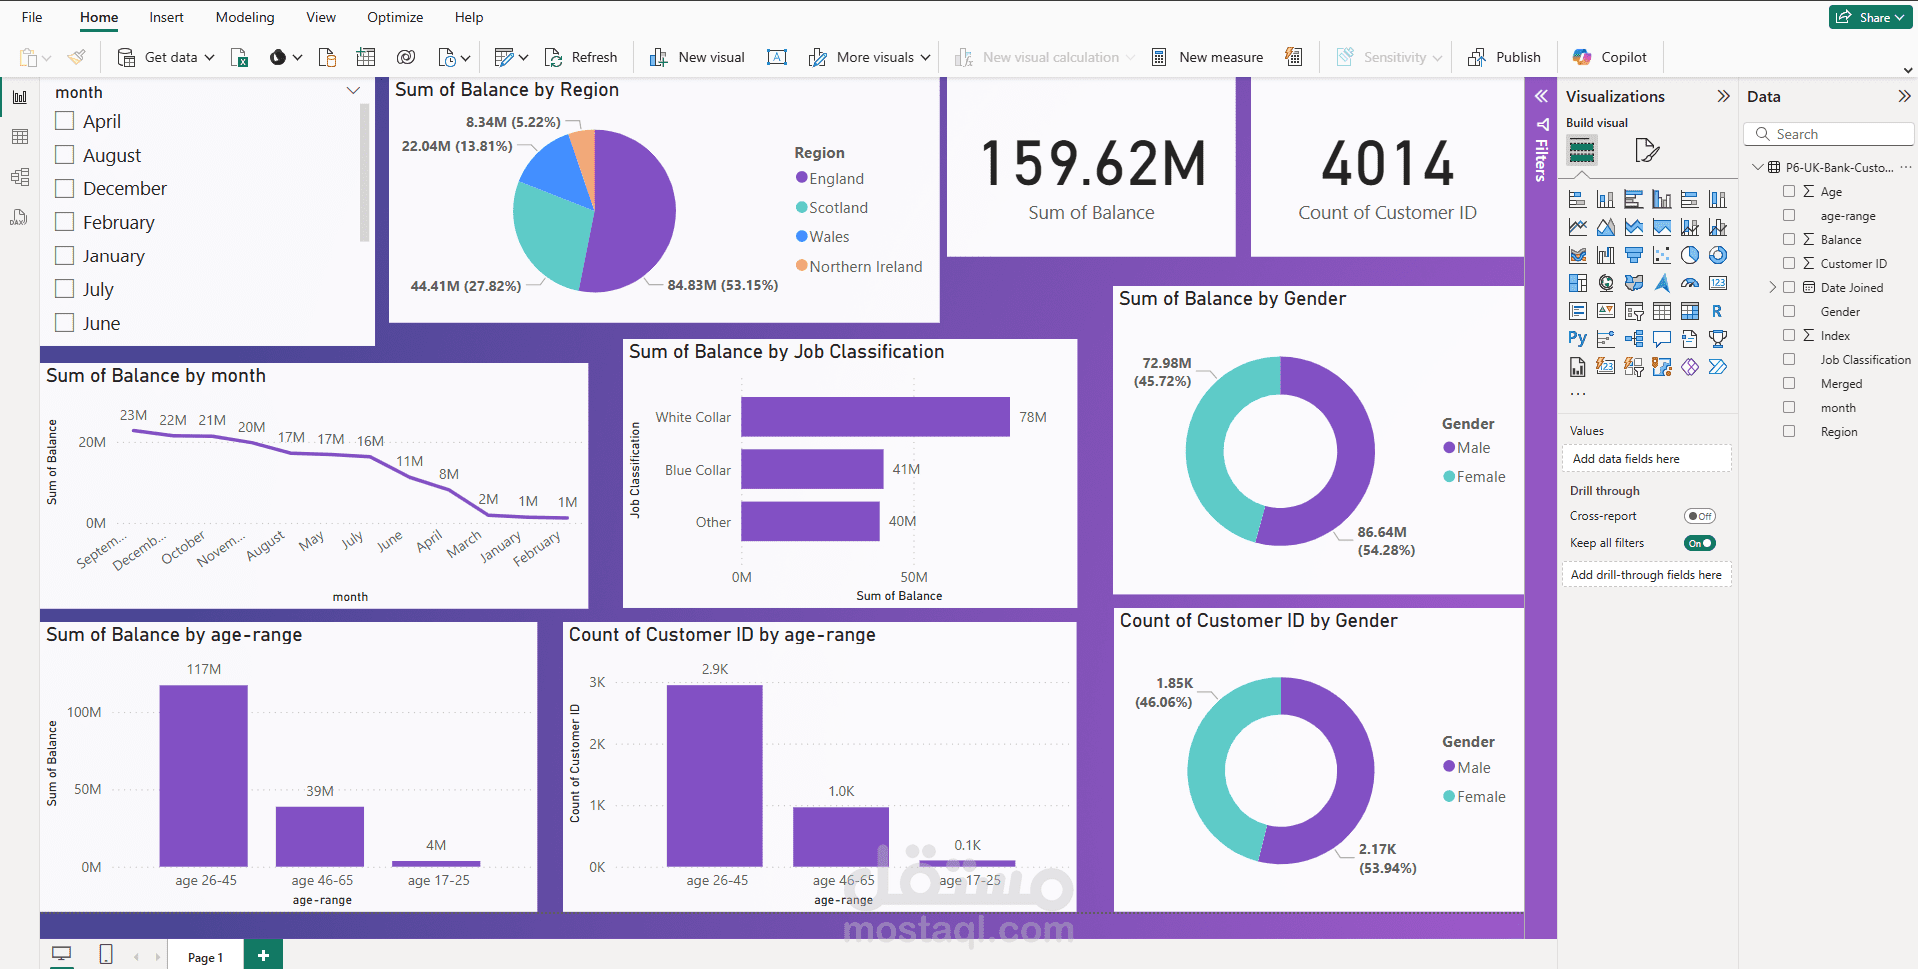Screen dimensions: 1918x969
Task: Expand the Filters pane
Action: [x=1541, y=96]
